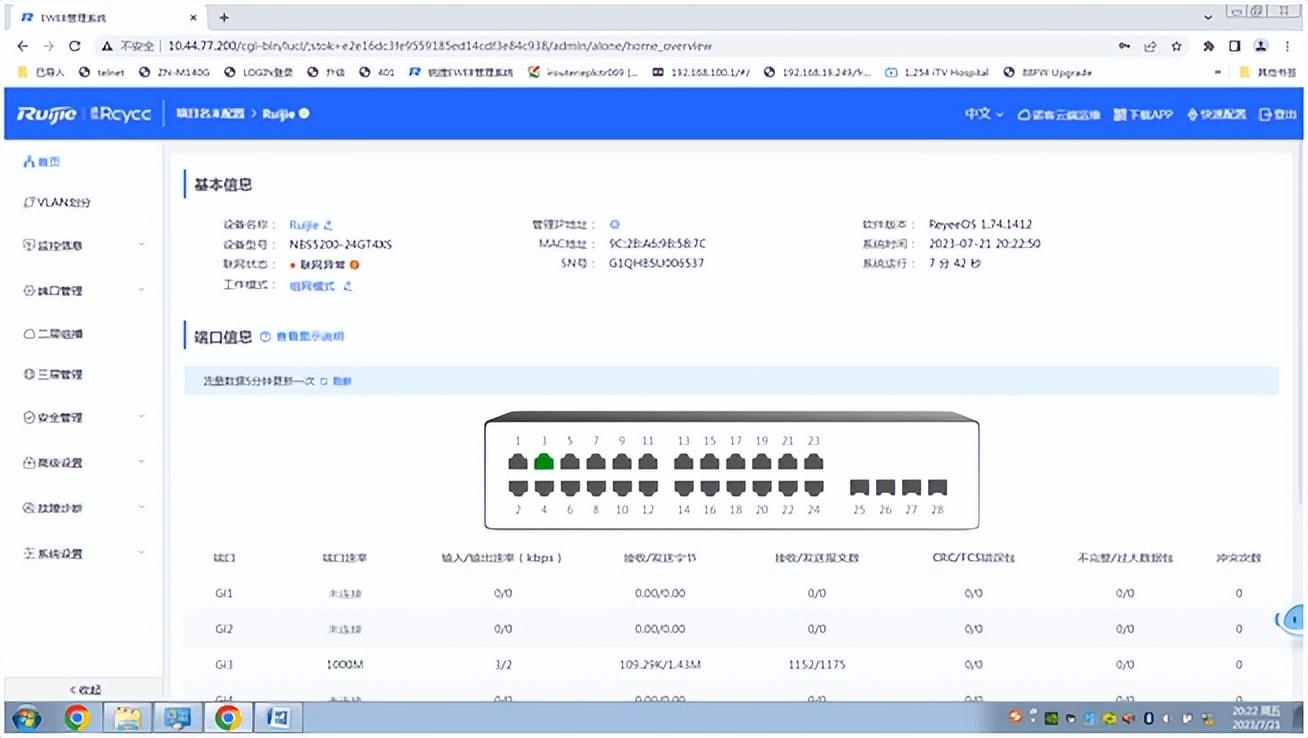Open the cloud management link in header
Viewport: 1308px width, 738px height.
coord(1059,114)
